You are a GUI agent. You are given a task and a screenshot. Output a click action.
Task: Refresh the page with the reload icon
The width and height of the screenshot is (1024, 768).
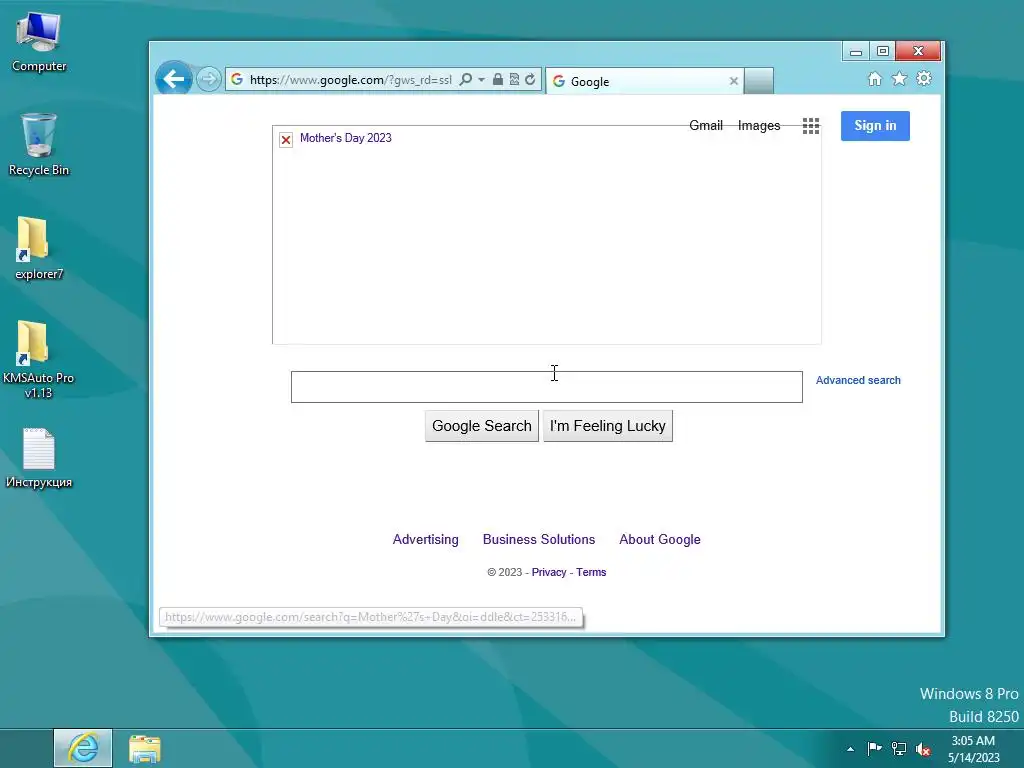coord(530,80)
